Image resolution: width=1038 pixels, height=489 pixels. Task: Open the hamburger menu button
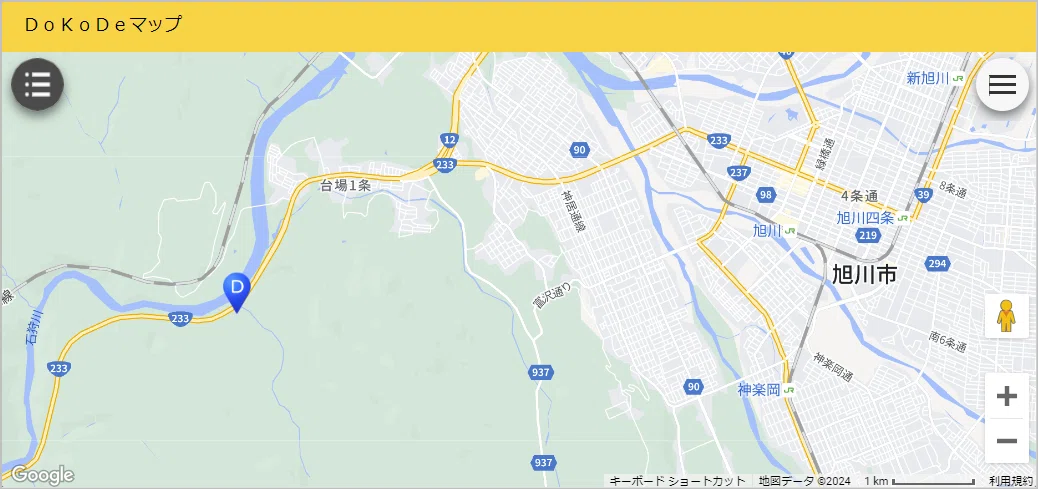click(x=1002, y=85)
